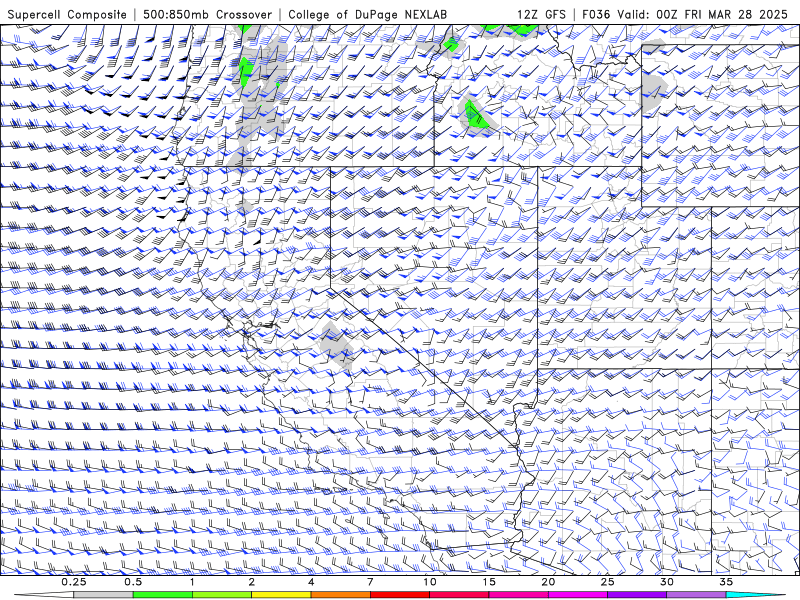Select the gray 0.25–0.5 color bar segment

[103, 595]
